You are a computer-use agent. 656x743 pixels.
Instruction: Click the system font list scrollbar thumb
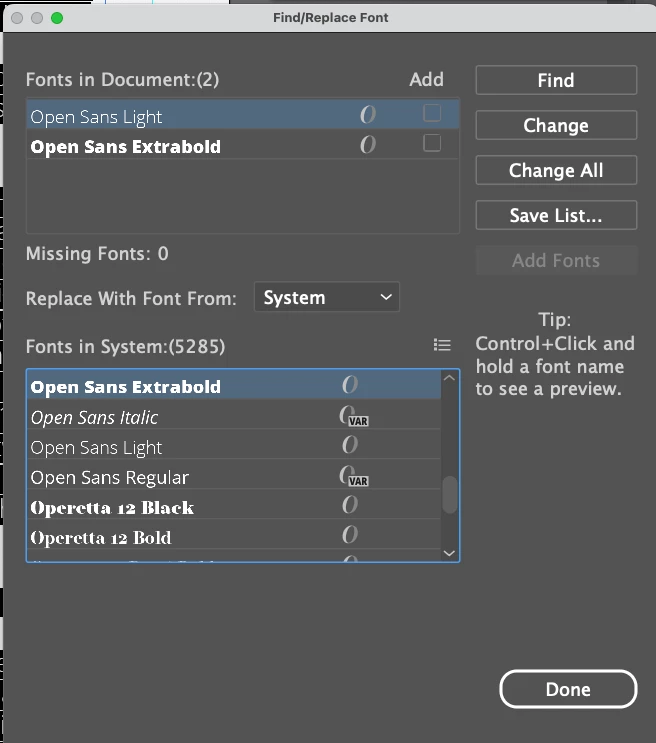click(x=449, y=495)
